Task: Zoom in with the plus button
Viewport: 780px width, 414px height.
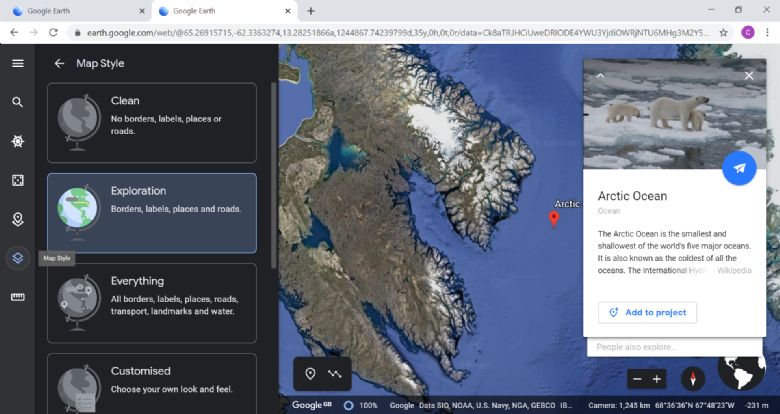Action: point(657,379)
